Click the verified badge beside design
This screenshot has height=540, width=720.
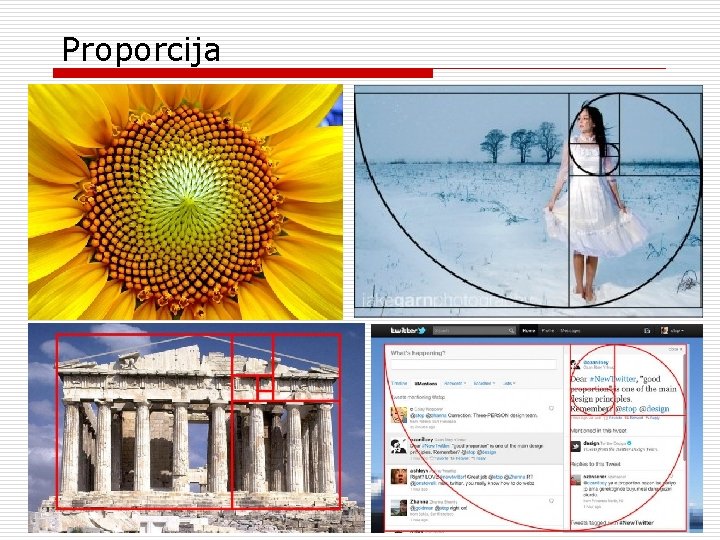[x=629, y=443]
